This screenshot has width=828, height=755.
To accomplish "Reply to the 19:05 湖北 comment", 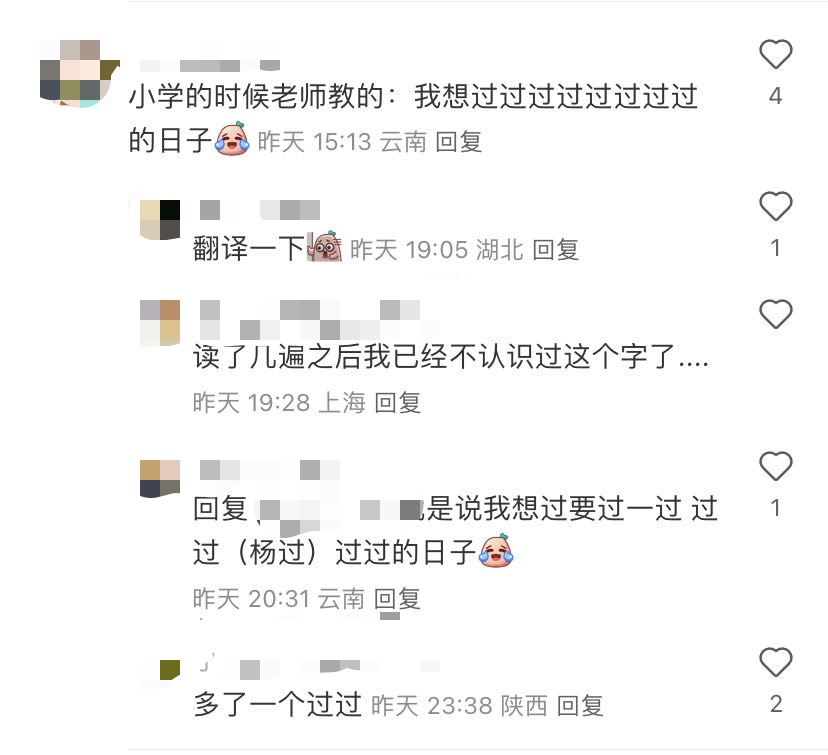I will [556, 250].
